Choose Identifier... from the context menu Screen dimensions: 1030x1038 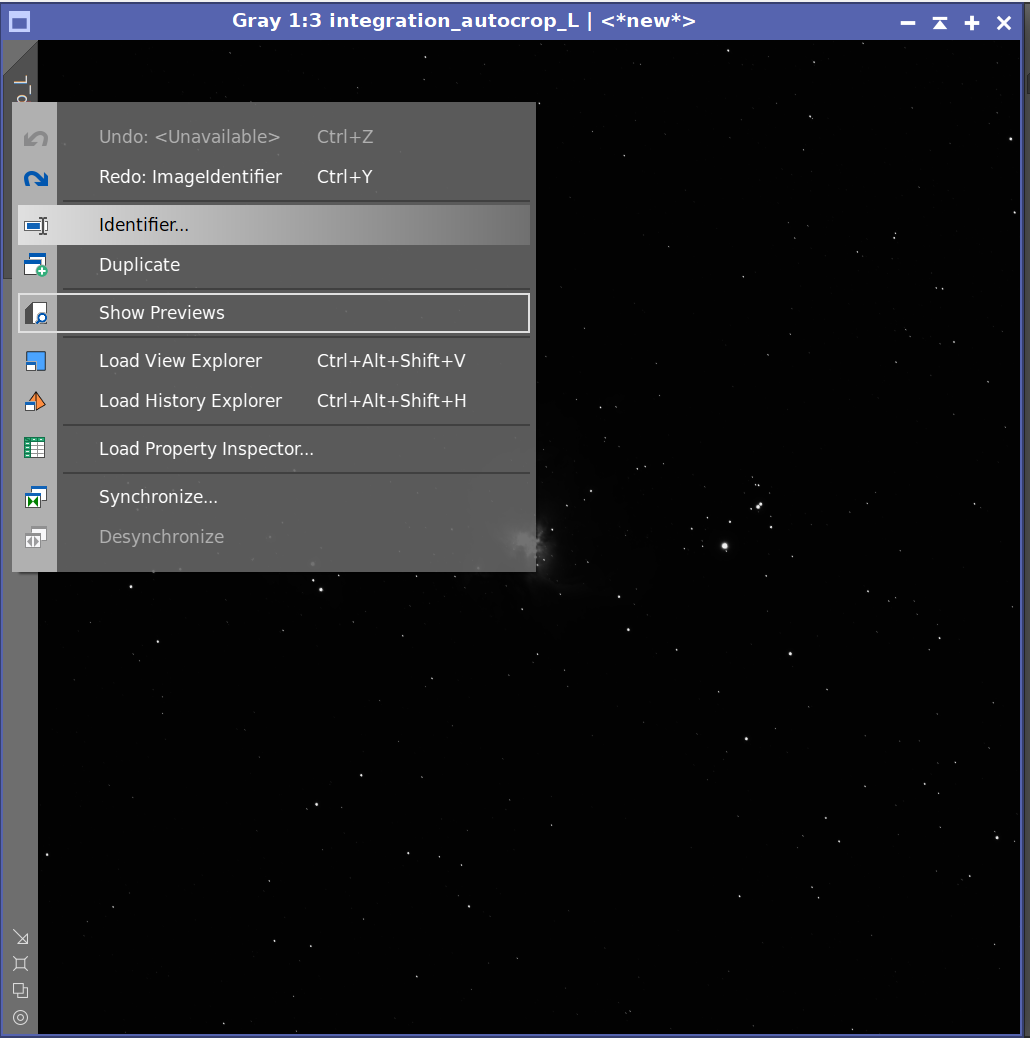point(144,225)
